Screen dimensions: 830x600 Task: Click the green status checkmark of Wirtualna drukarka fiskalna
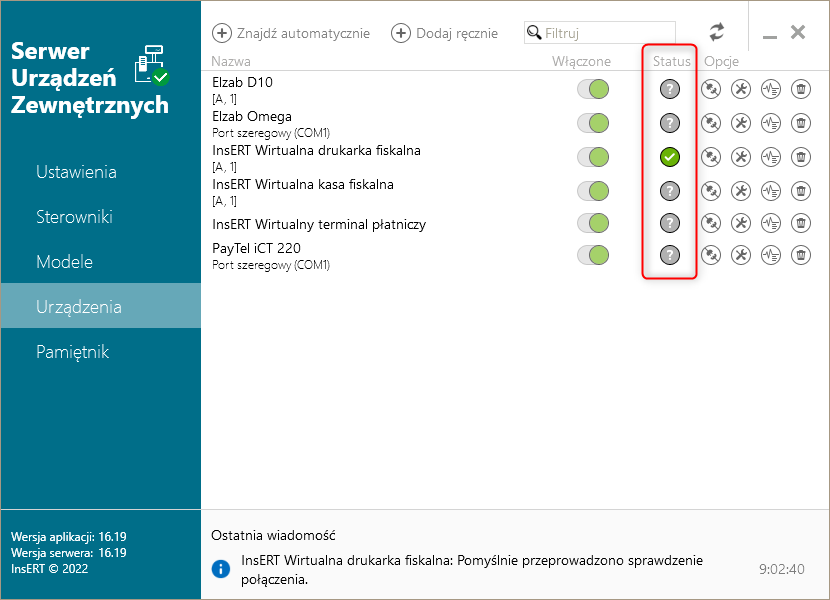click(670, 157)
